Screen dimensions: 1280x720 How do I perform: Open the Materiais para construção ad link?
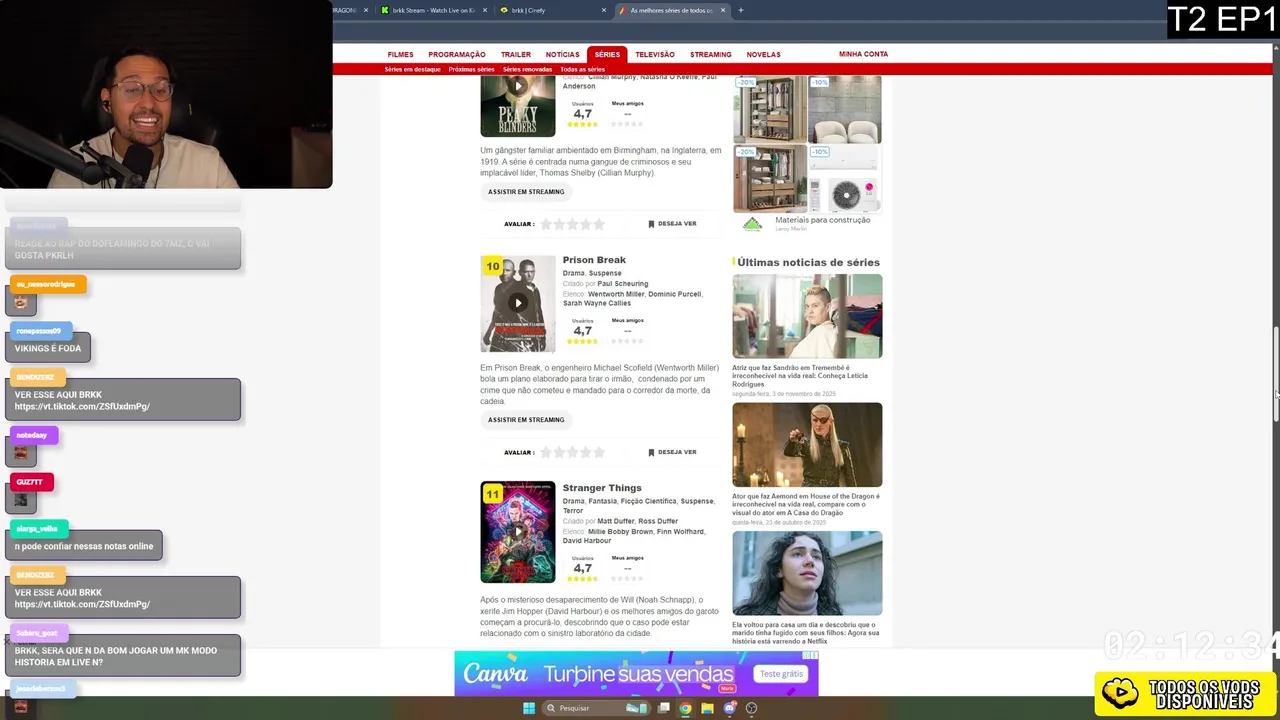click(822, 220)
